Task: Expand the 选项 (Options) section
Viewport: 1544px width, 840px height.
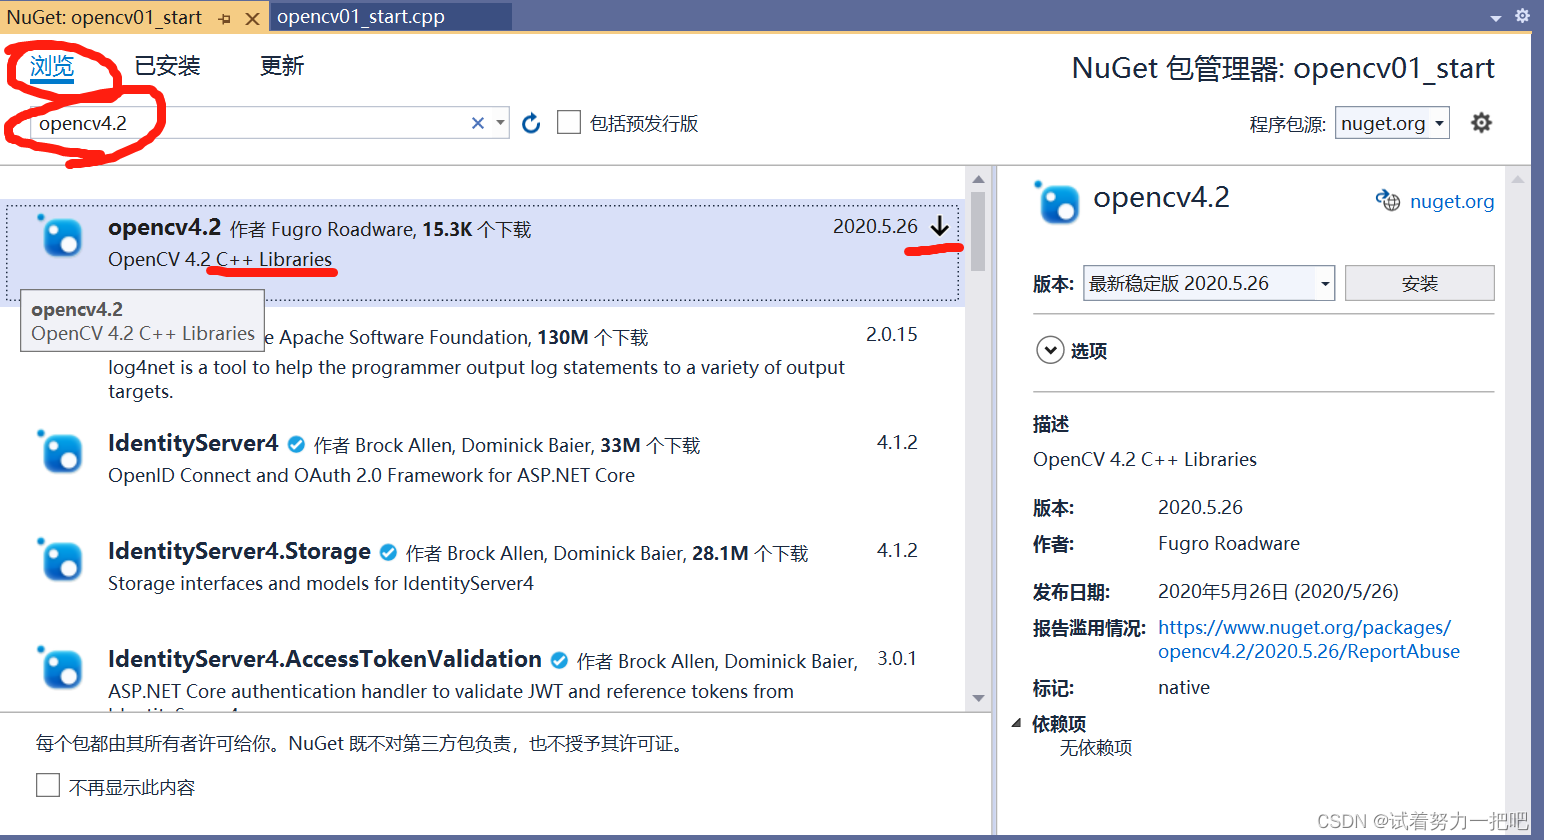Action: point(1050,350)
